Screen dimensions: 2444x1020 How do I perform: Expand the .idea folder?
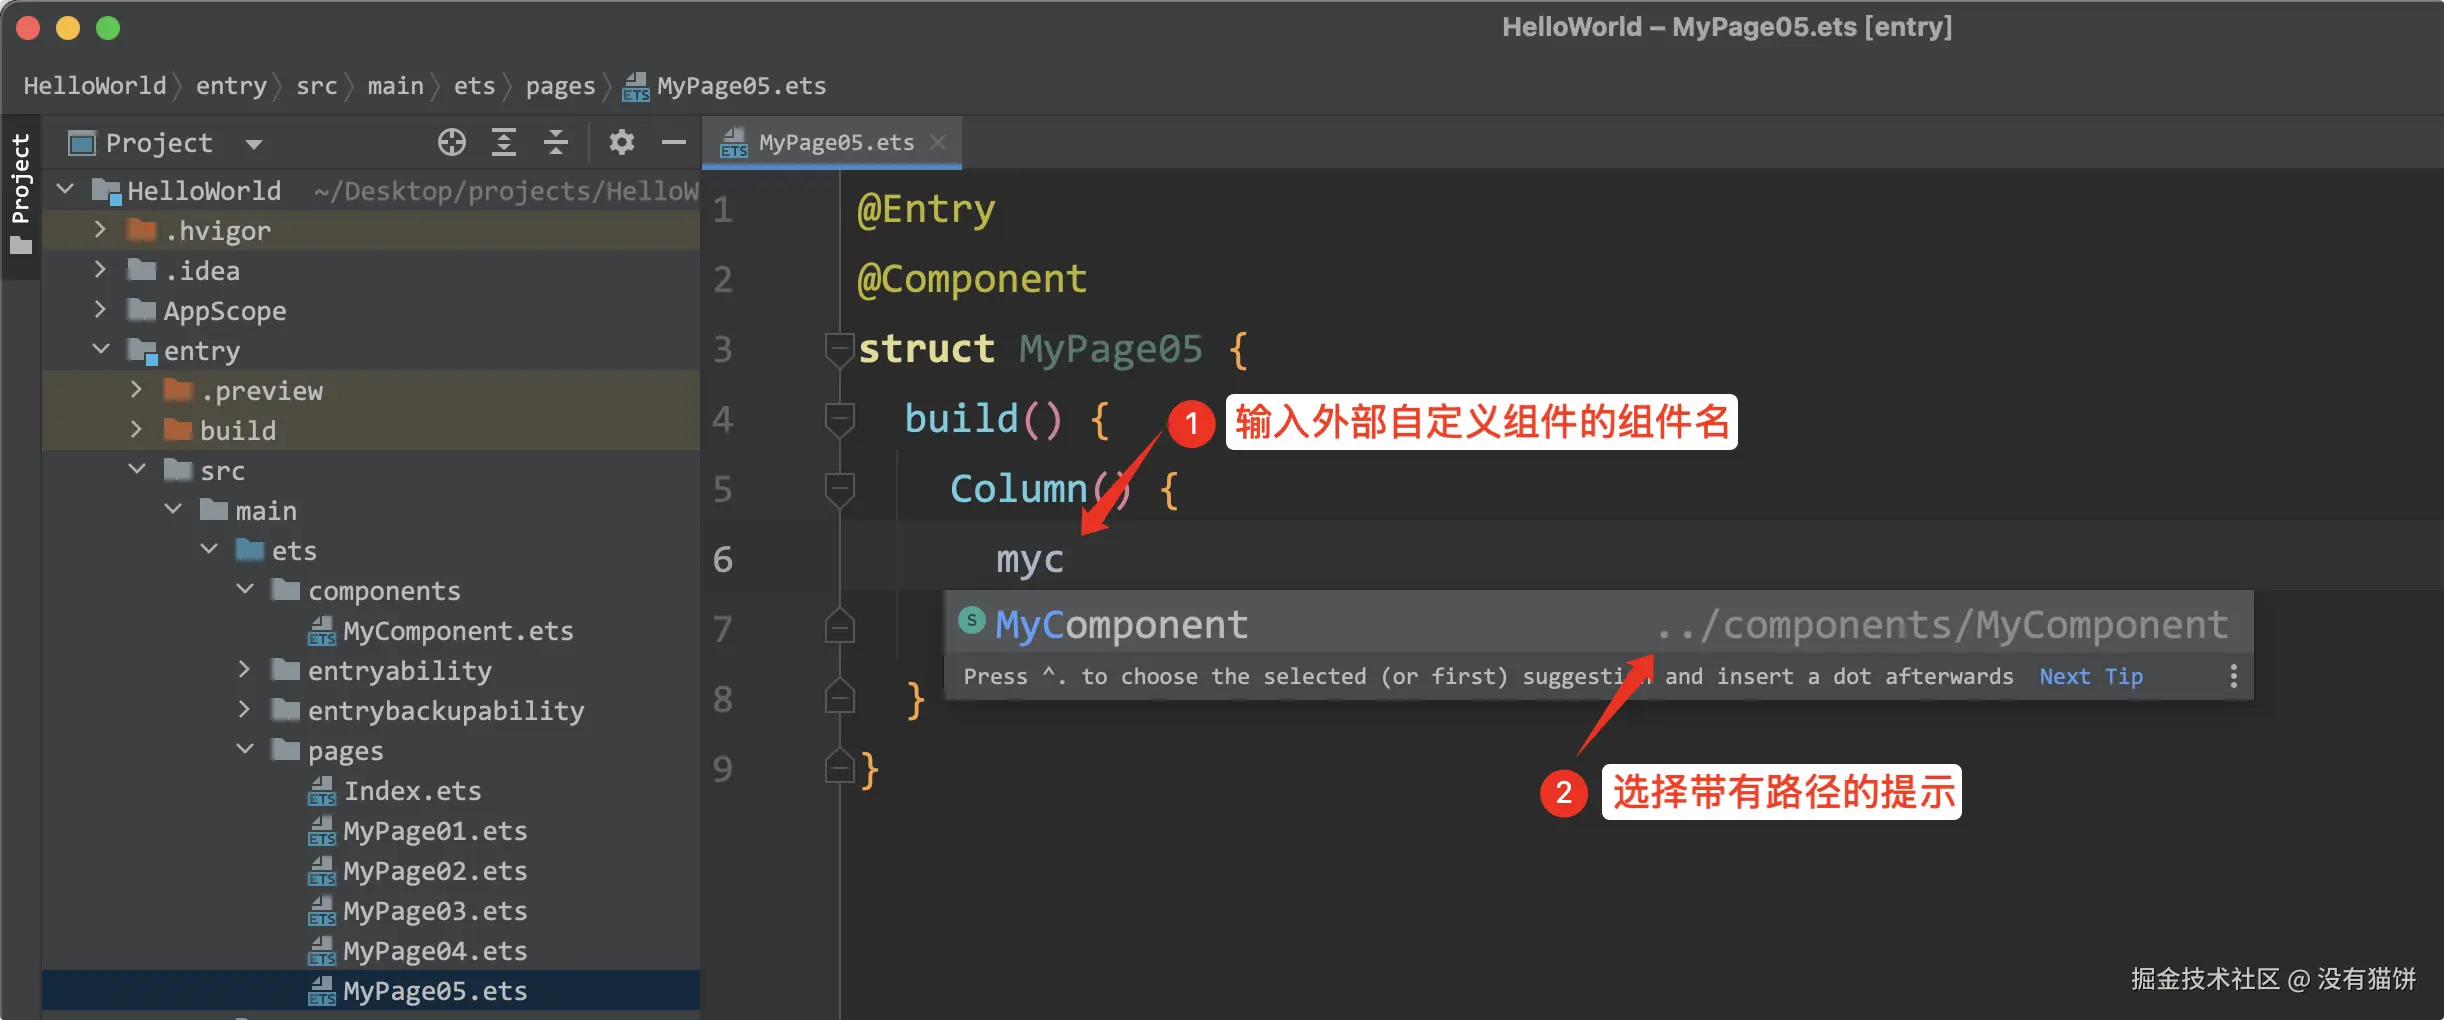[100, 269]
